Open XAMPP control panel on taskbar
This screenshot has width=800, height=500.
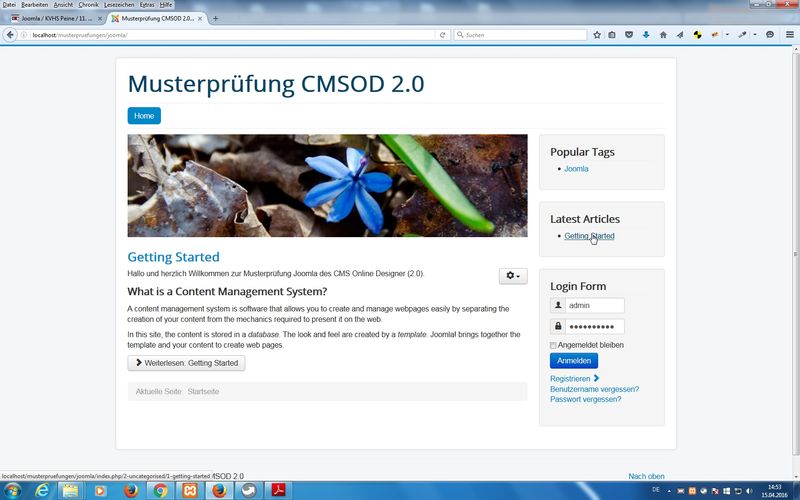pyautogui.click(x=190, y=491)
